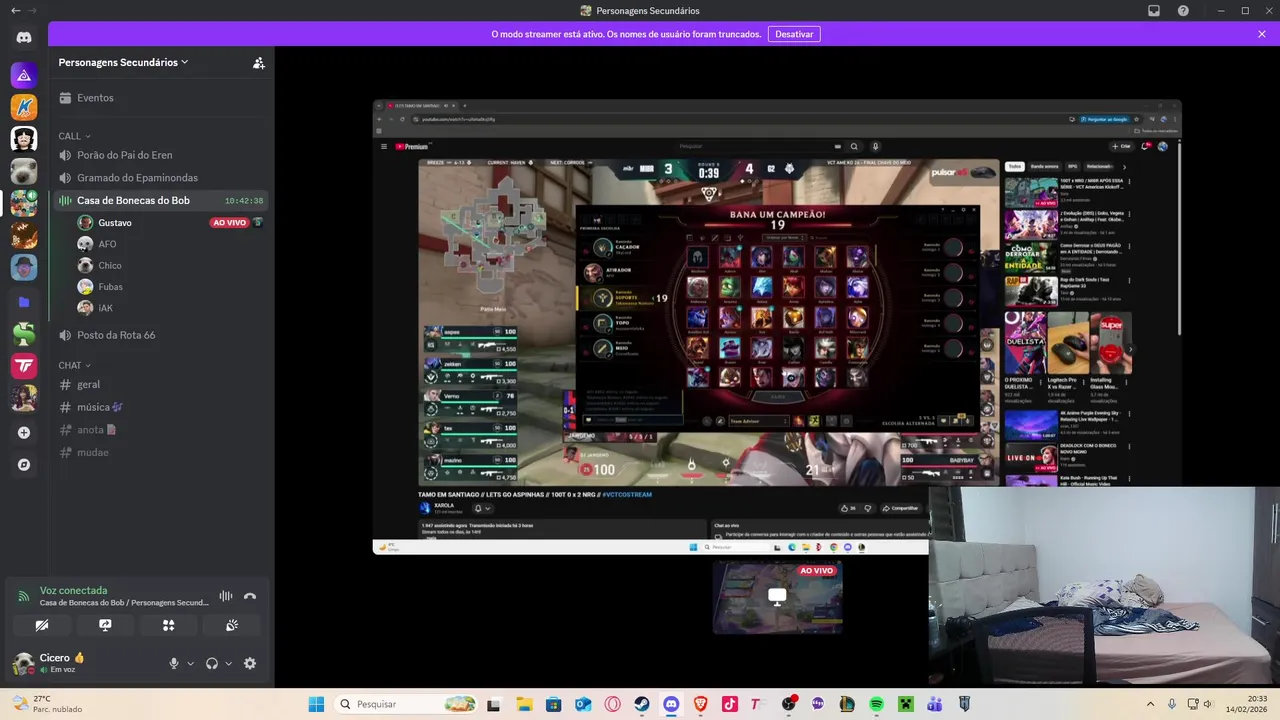This screenshot has width=1280, height=720.
Task: Join Posto da Rota 66 voice channel
Action: click(160, 335)
